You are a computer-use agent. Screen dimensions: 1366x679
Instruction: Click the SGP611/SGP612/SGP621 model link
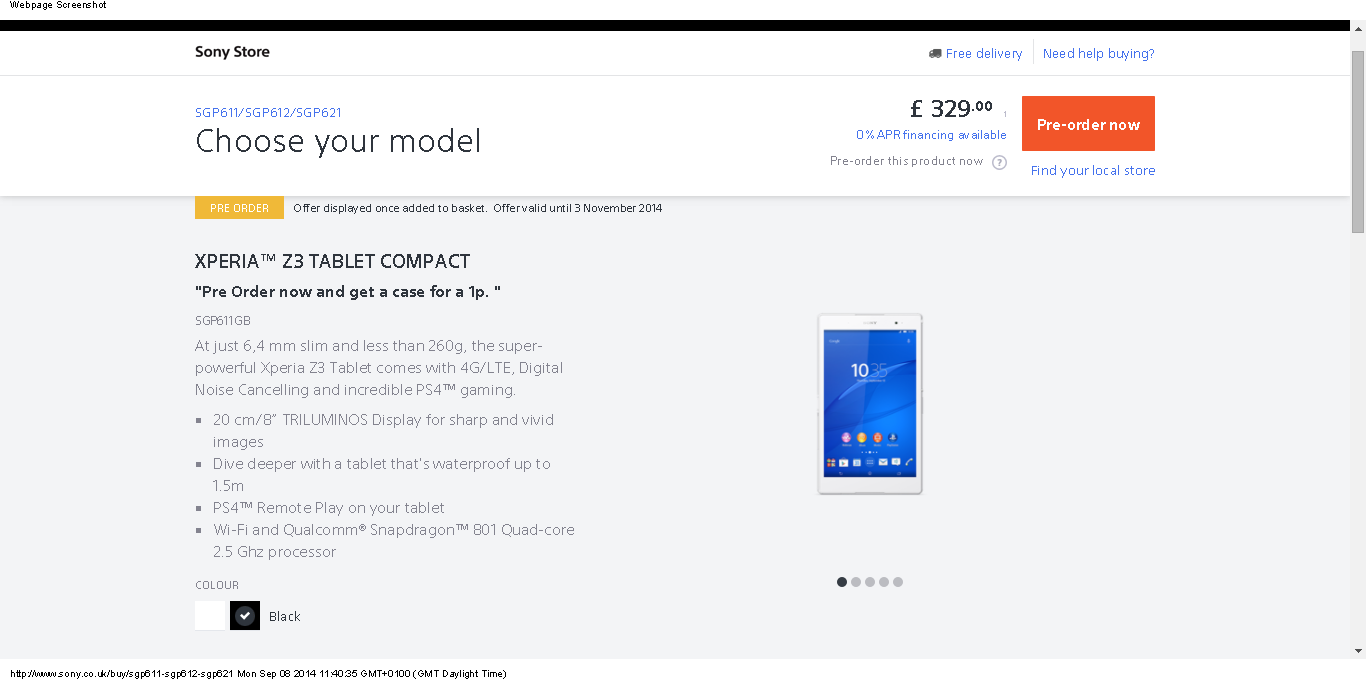click(x=268, y=113)
